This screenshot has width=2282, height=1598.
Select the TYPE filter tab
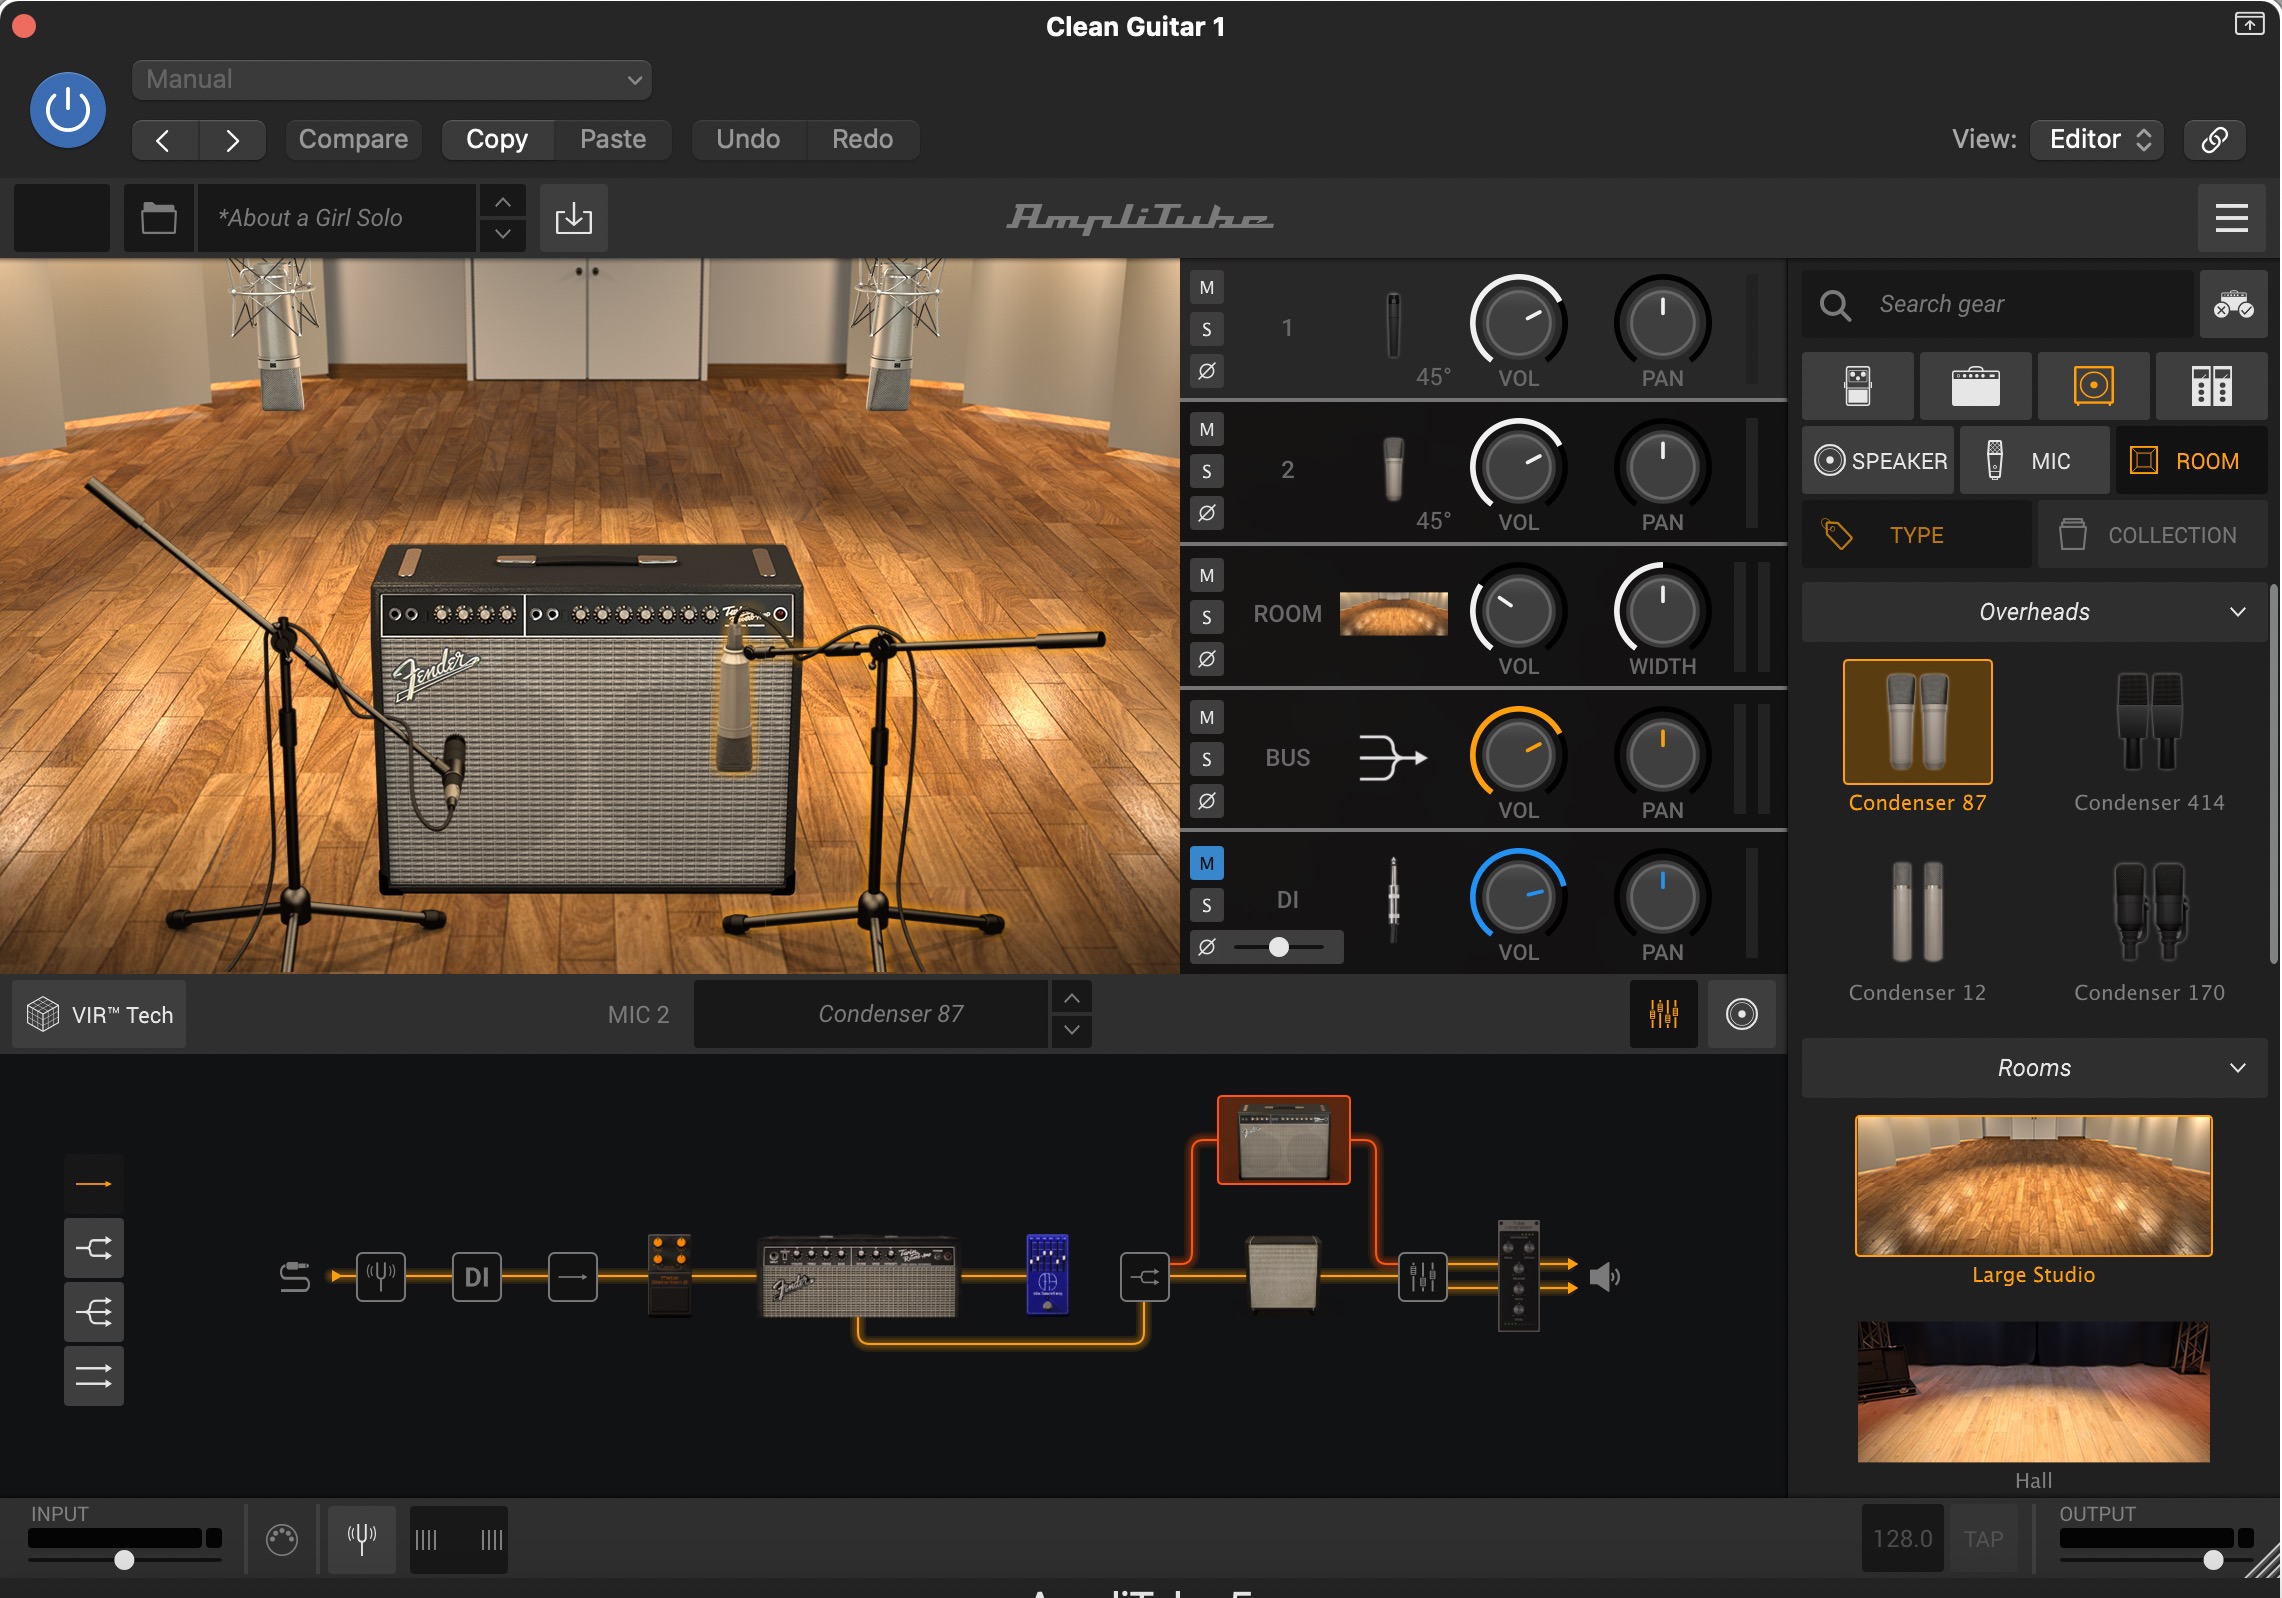point(1917,535)
